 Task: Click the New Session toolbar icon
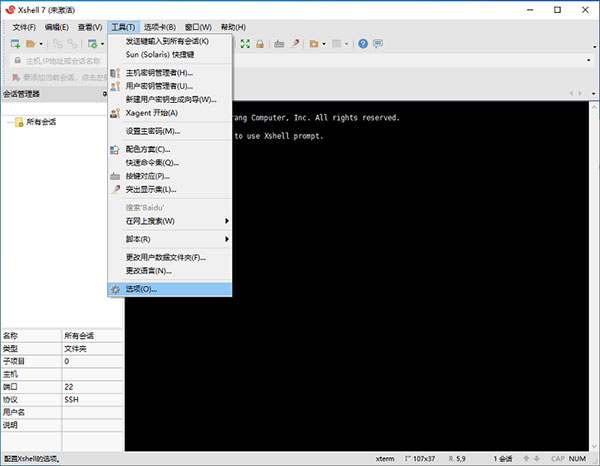tap(15, 44)
